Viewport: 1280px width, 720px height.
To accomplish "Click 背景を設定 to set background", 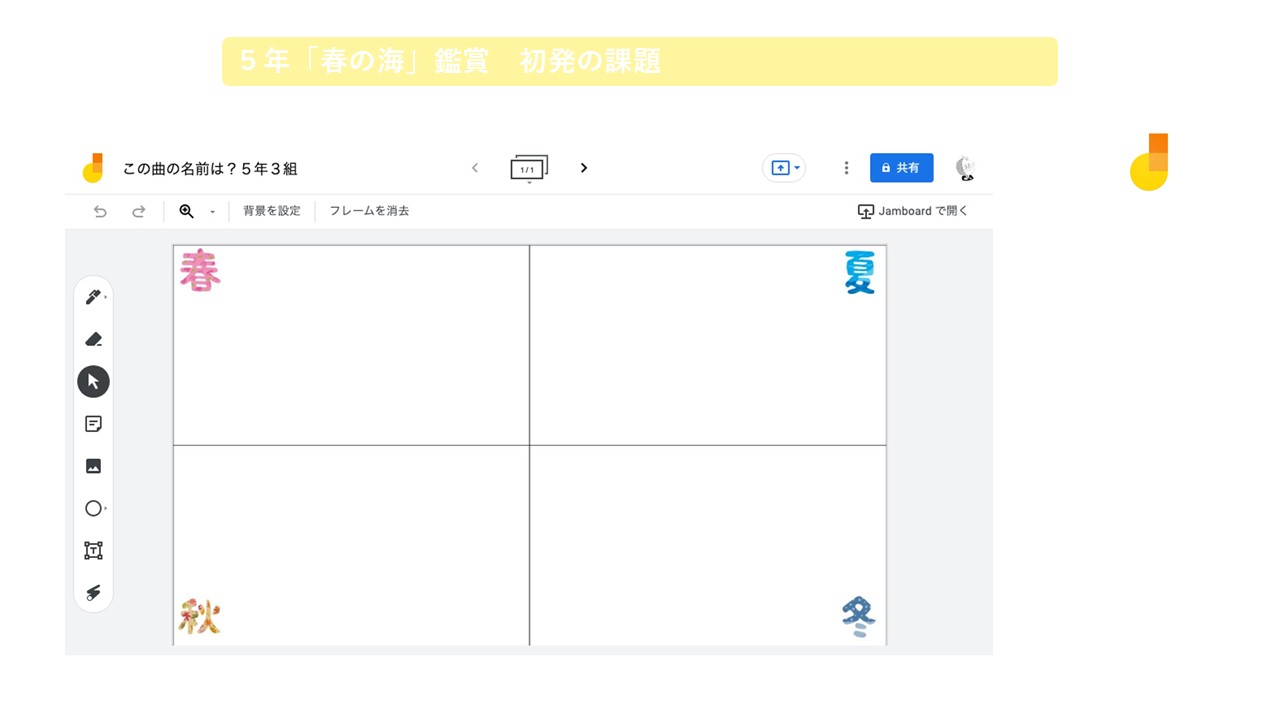I will coord(272,211).
